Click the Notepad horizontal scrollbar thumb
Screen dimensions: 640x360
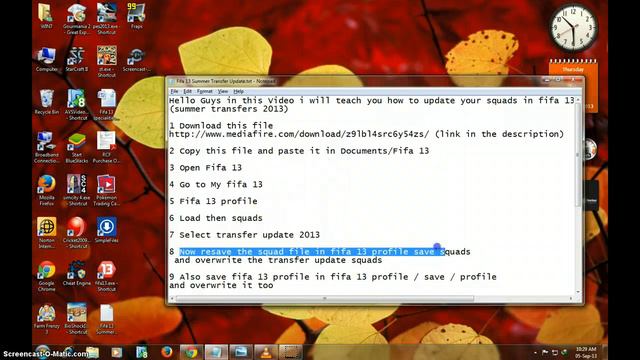pyautogui.click(x=325, y=298)
